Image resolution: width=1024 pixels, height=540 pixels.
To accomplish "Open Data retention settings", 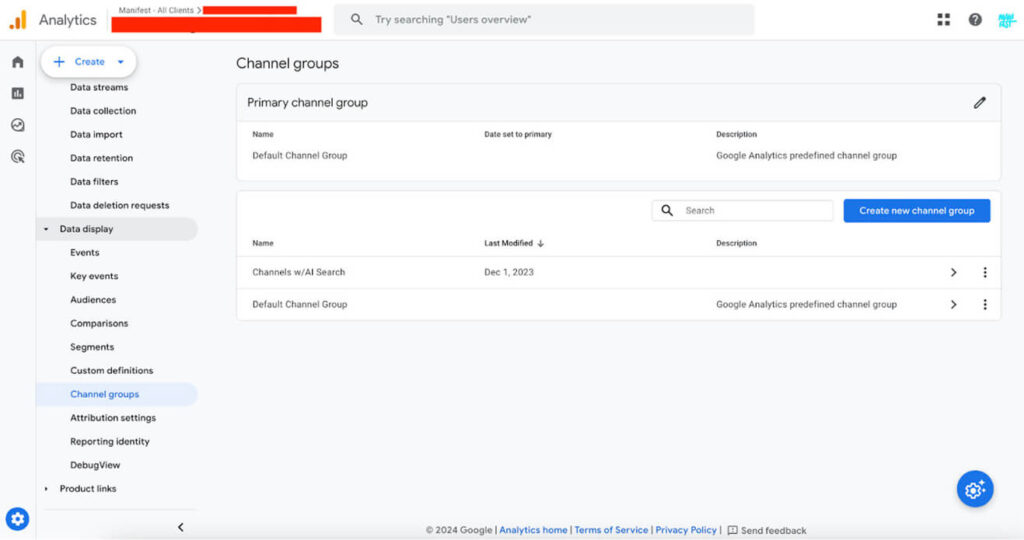I will (x=101, y=158).
